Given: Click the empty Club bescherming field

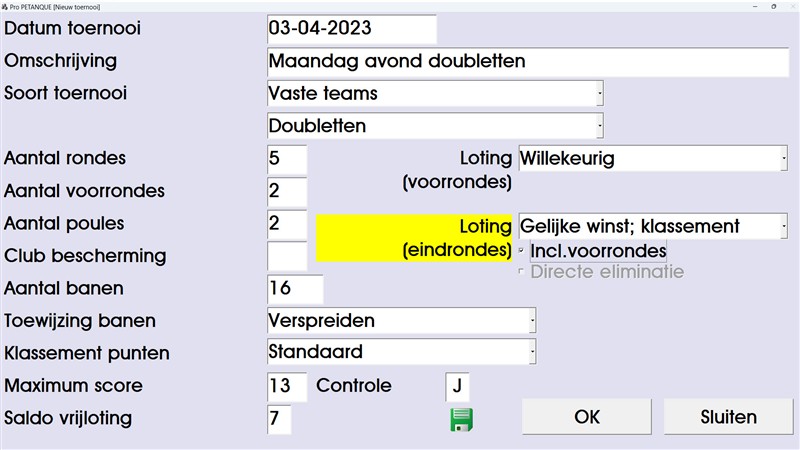Looking at the screenshot, I should pos(287,256).
